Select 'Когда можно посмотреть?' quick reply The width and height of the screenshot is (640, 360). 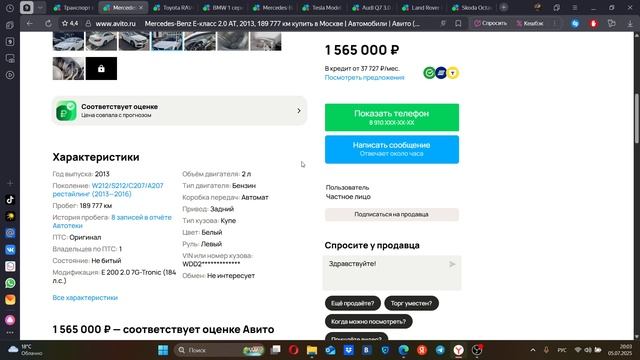point(369,322)
